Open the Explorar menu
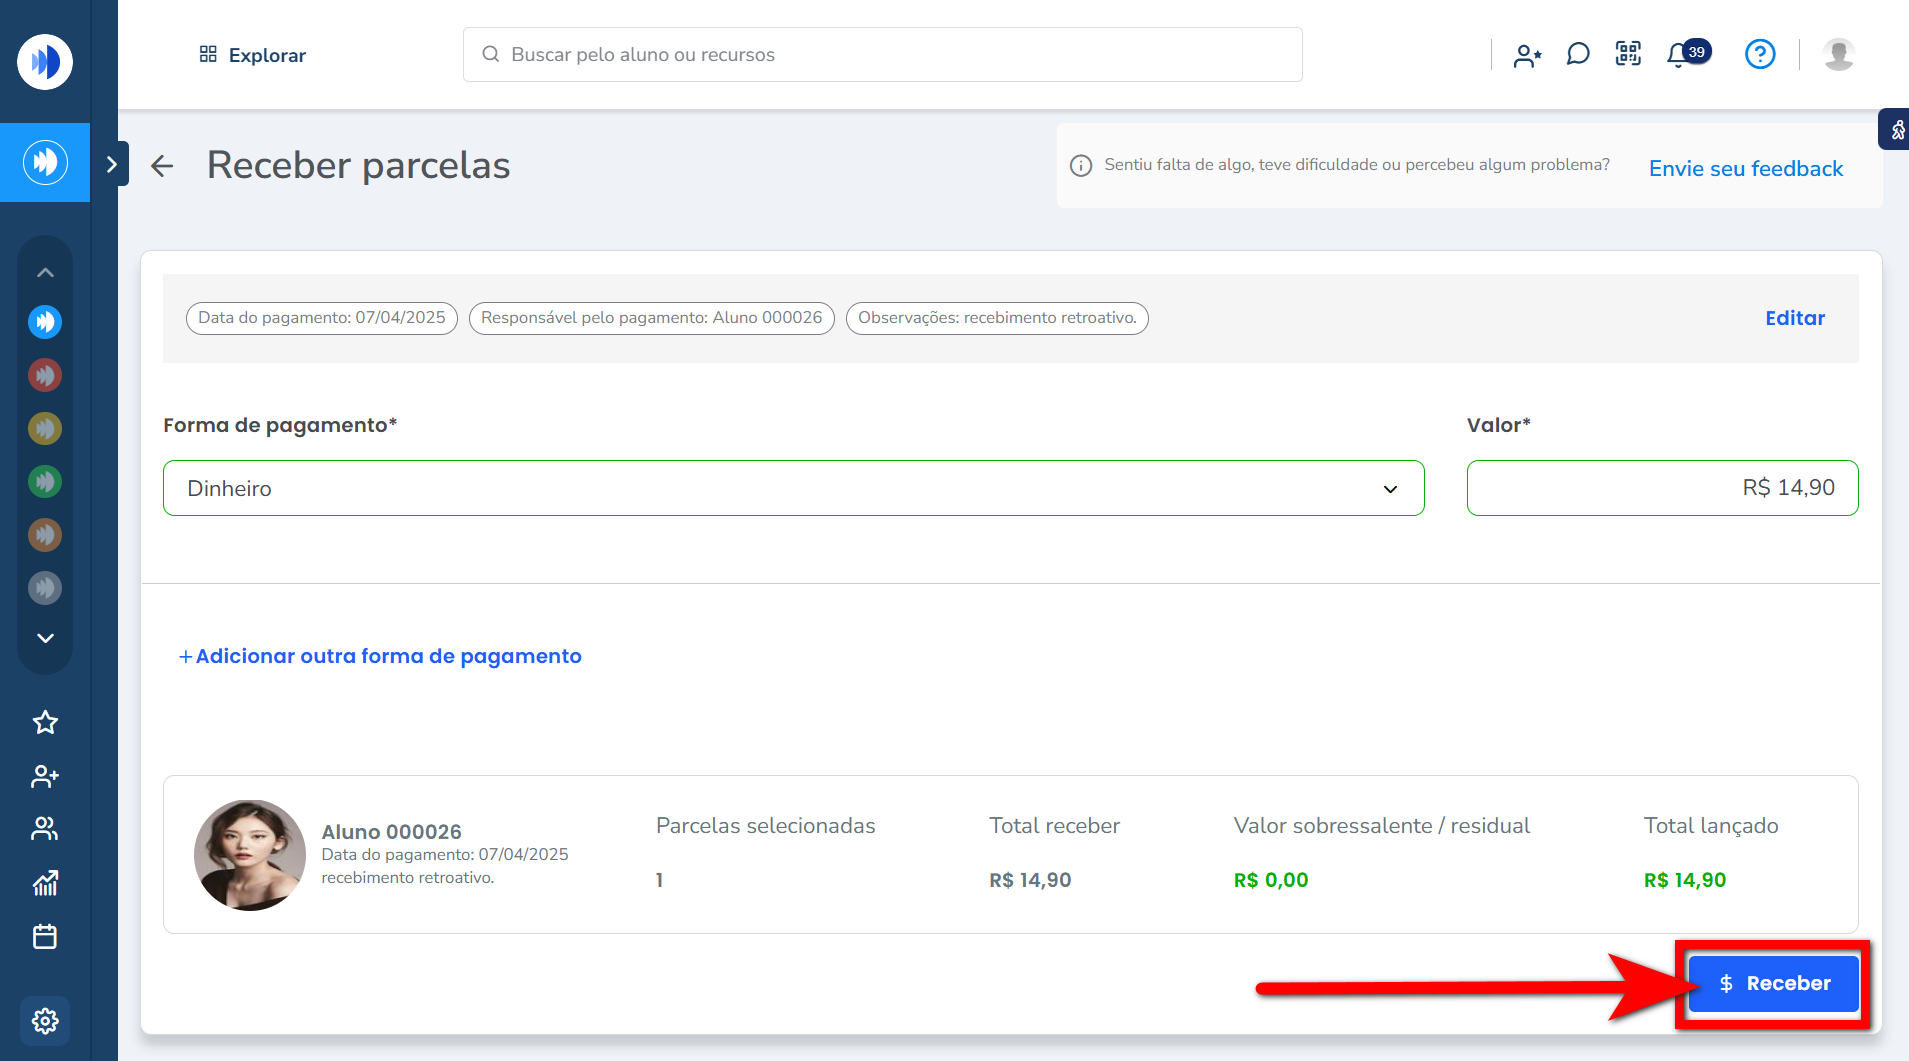The image size is (1909, 1061). (x=253, y=55)
